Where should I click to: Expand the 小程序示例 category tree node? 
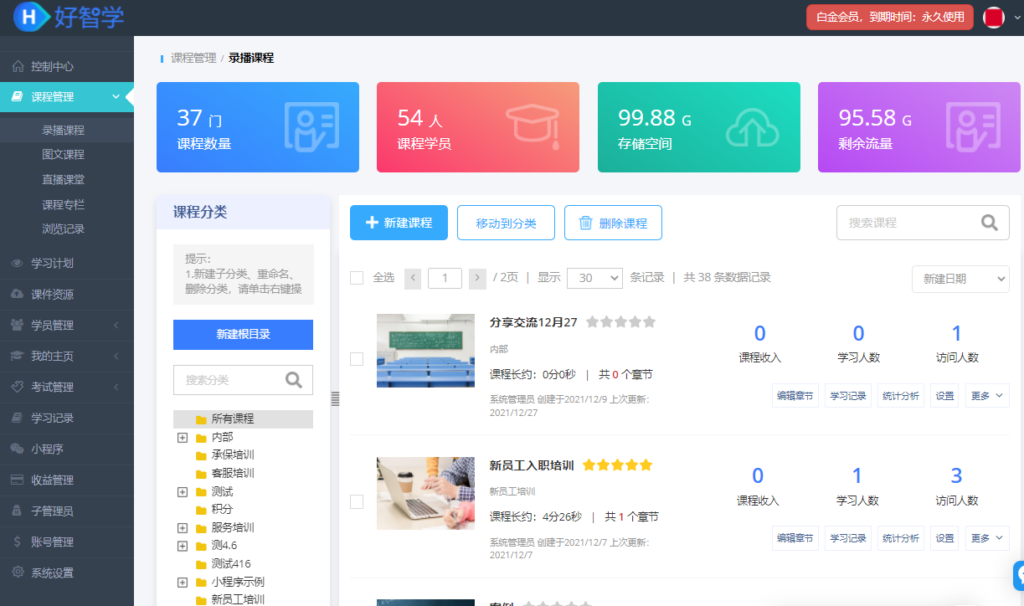click(x=183, y=582)
